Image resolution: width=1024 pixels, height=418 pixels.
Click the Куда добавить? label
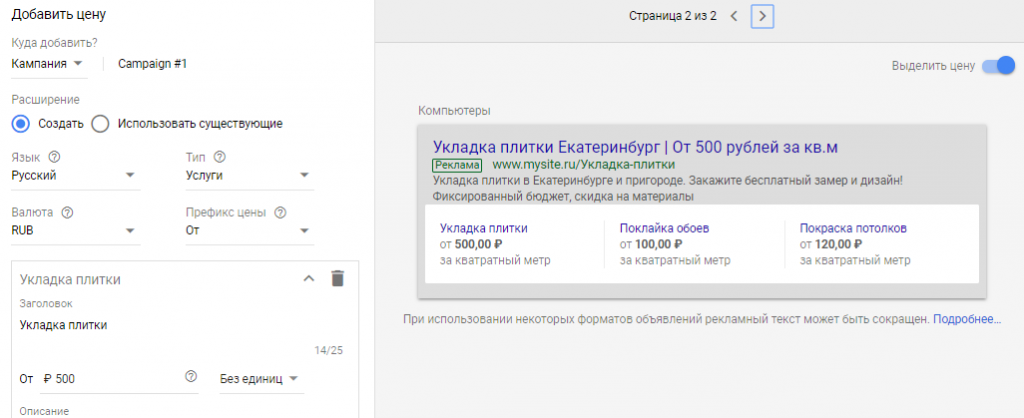[x=55, y=42]
